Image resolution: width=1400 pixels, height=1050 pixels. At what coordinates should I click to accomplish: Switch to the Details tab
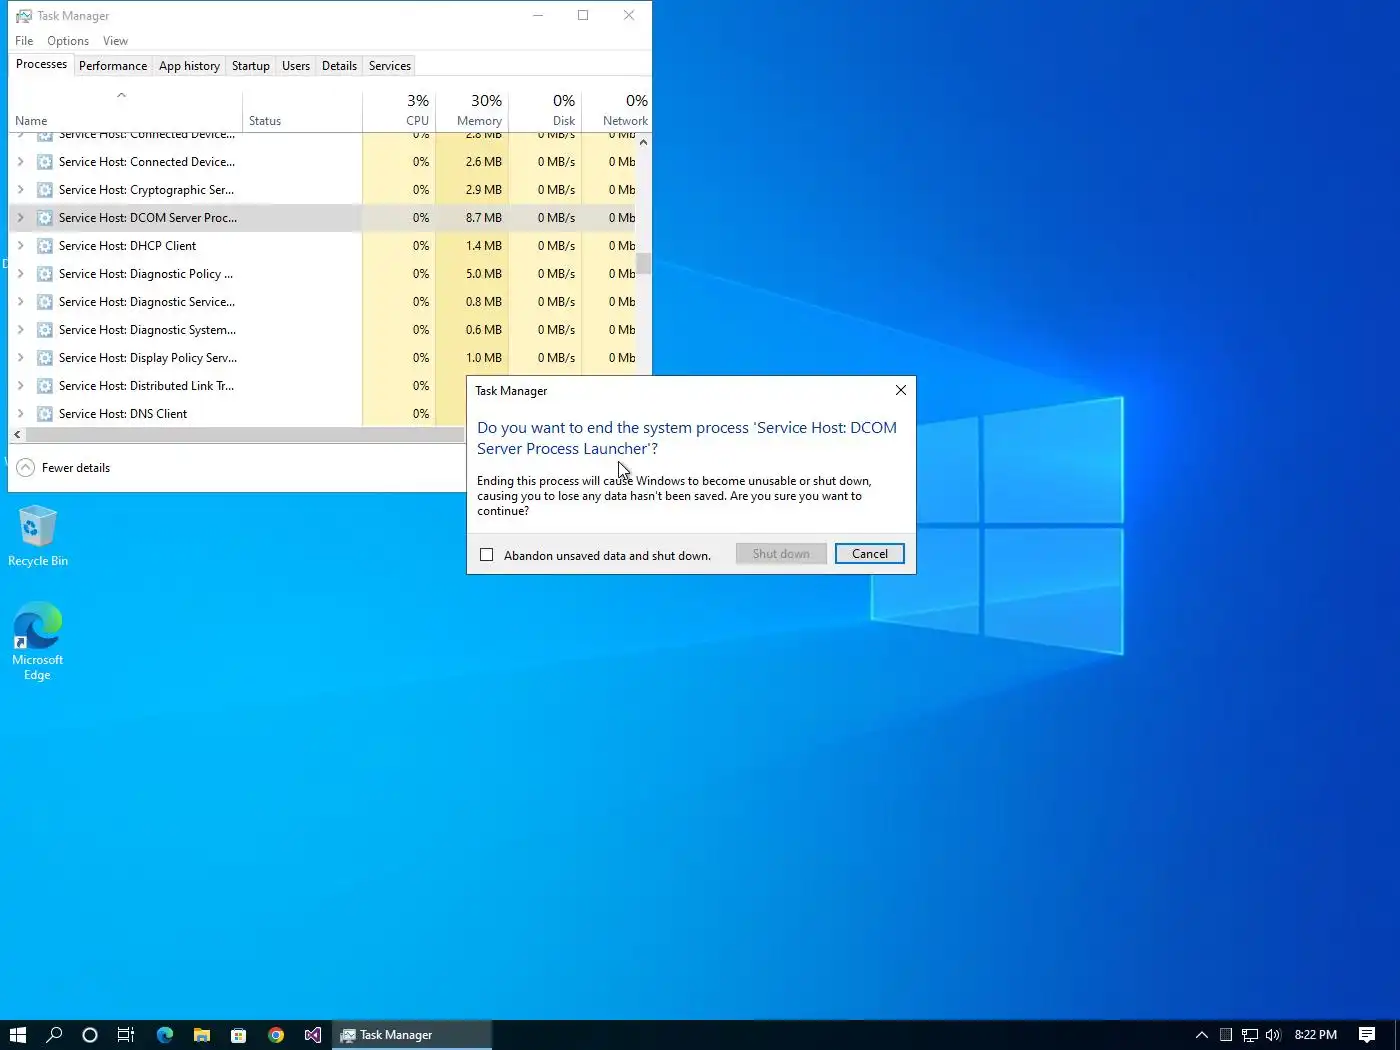[x=339, y=66]
